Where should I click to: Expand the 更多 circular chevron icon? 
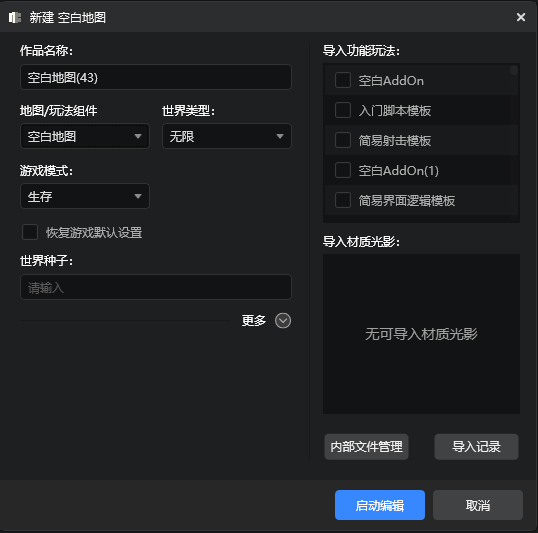click(283, 321)
